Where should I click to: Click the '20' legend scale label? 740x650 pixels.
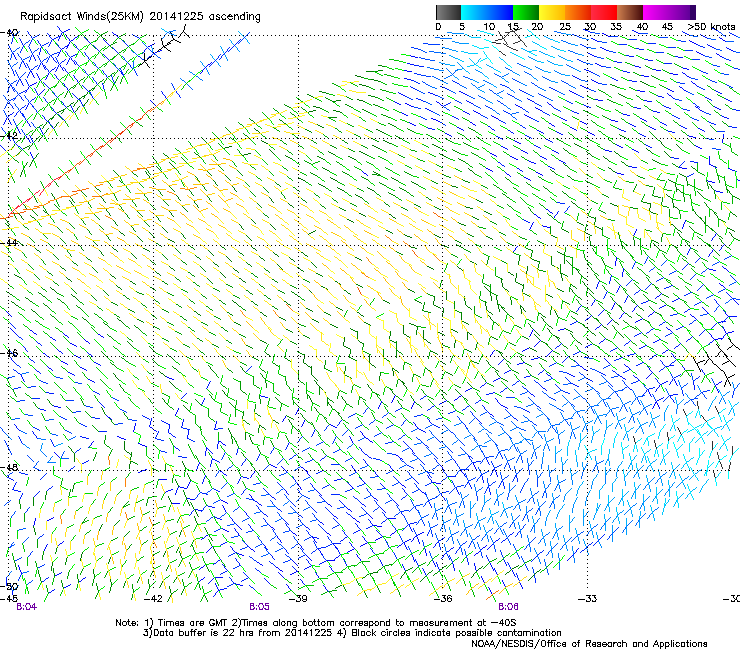click(537, 27)
